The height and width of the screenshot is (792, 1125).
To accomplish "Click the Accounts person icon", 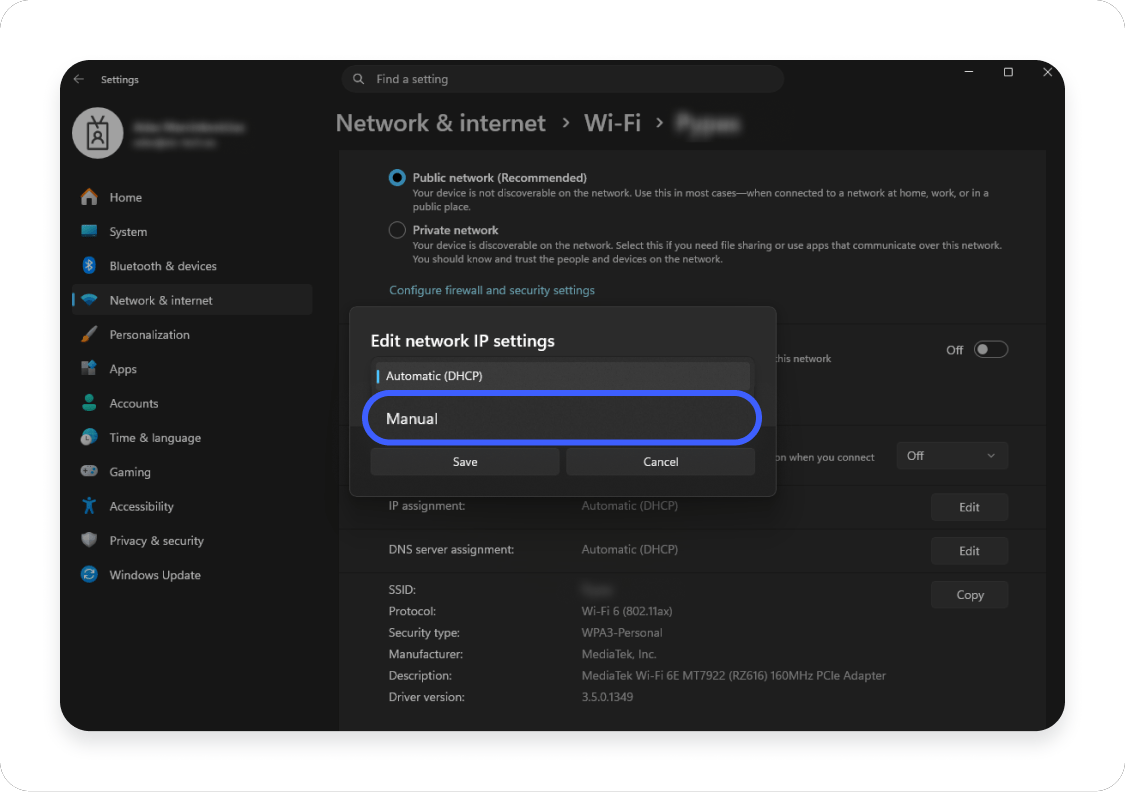I will click(x=89, y=402).
